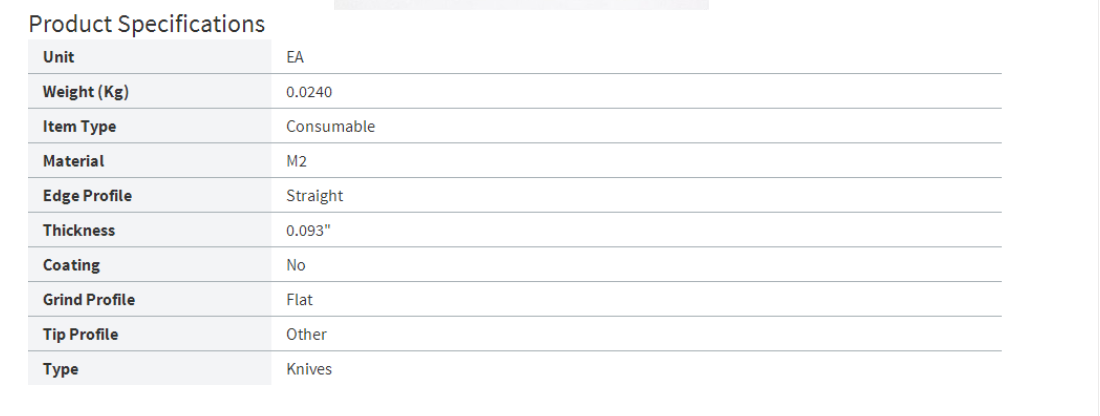Click the No coating value
This screenshot has width=1100, height=416.
pos(296,265)
